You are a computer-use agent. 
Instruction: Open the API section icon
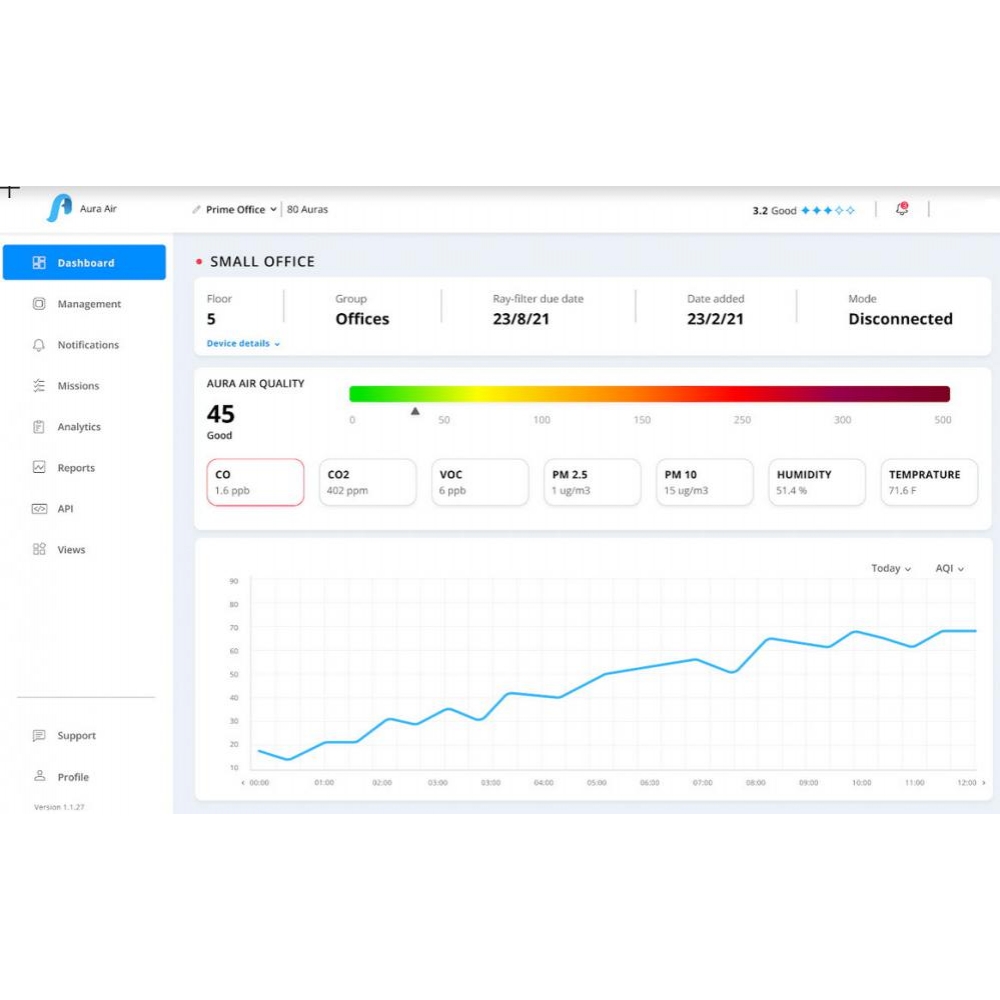coord(37,508)
